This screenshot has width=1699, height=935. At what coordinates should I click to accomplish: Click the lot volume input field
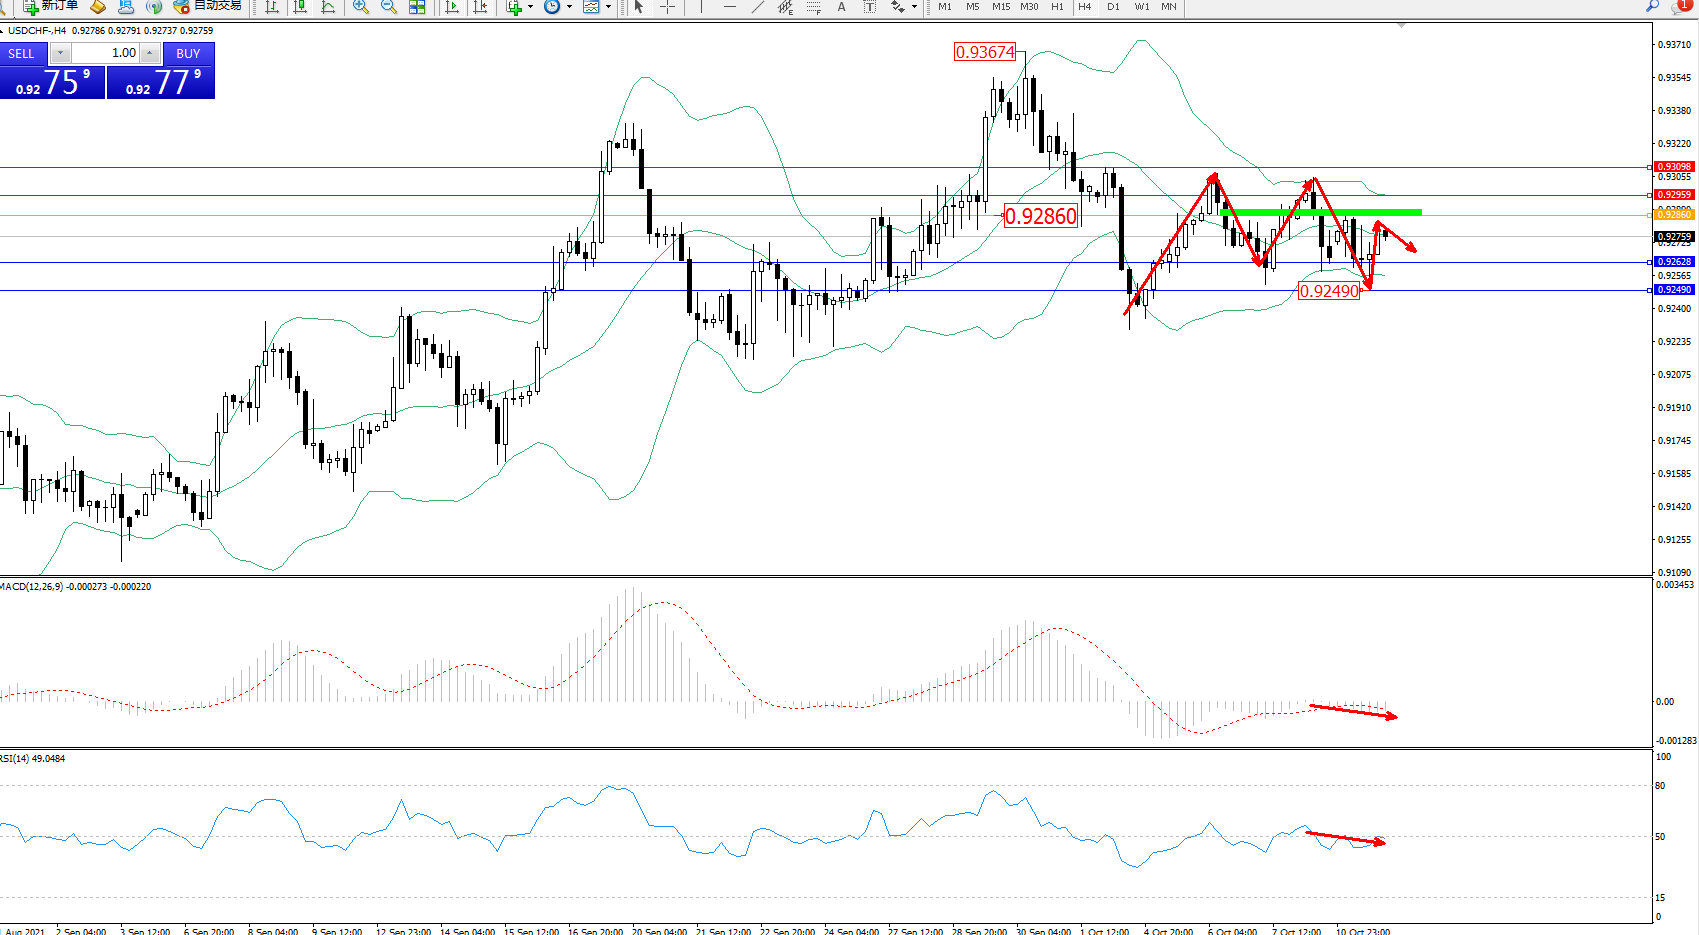[x=105, y=53]
